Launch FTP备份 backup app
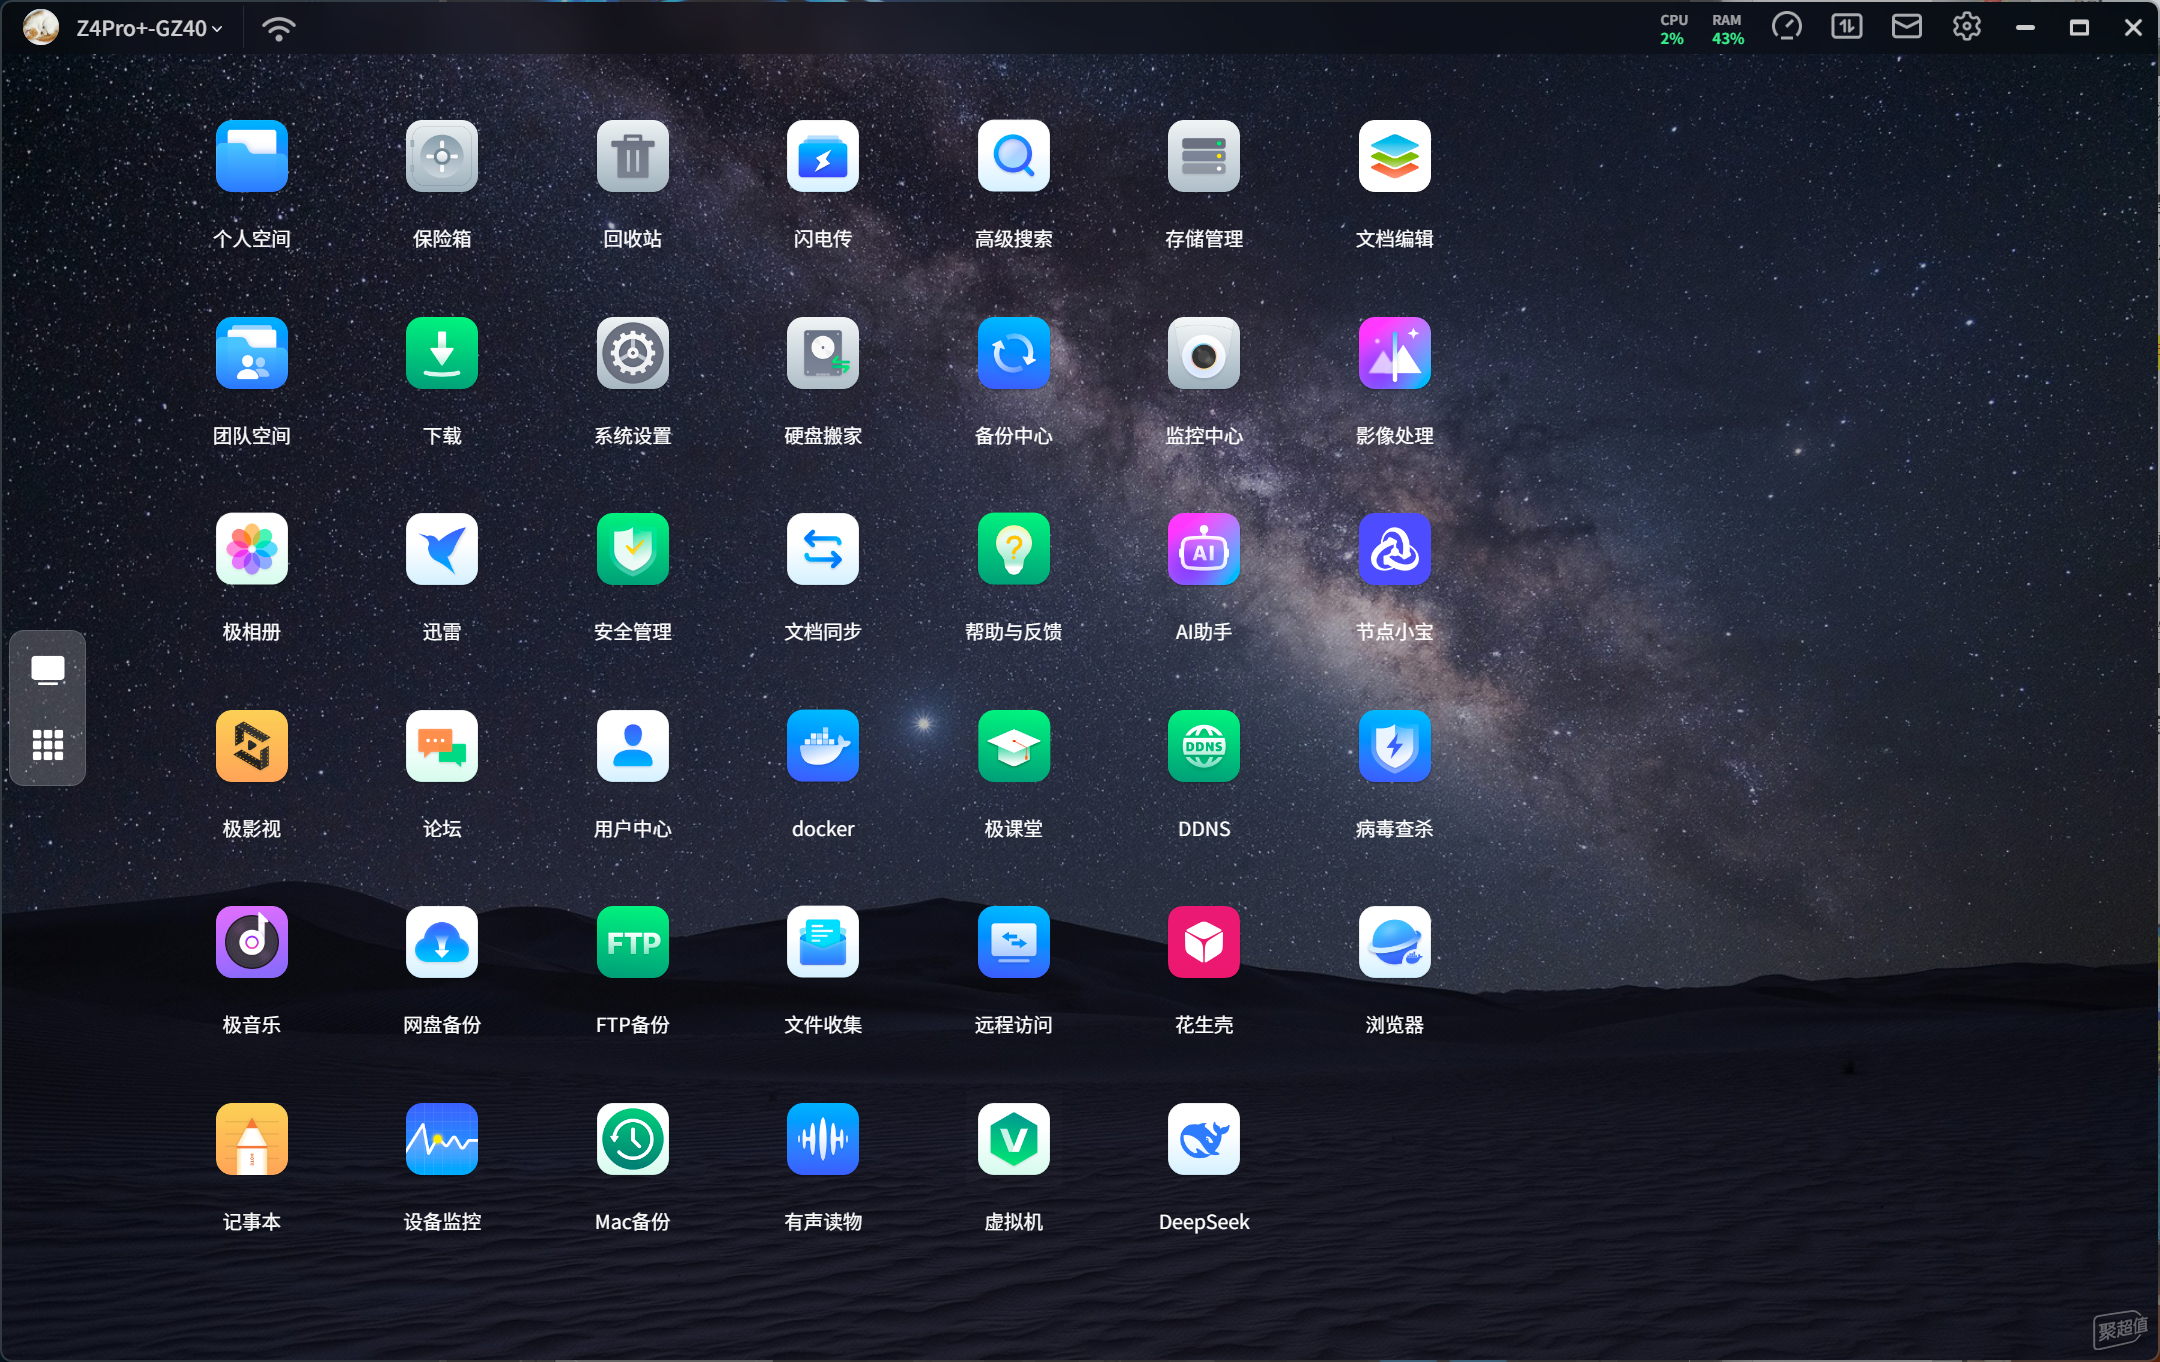Image resolution: width=2160 pixels, height=1362 pixels. pos(632,943)
